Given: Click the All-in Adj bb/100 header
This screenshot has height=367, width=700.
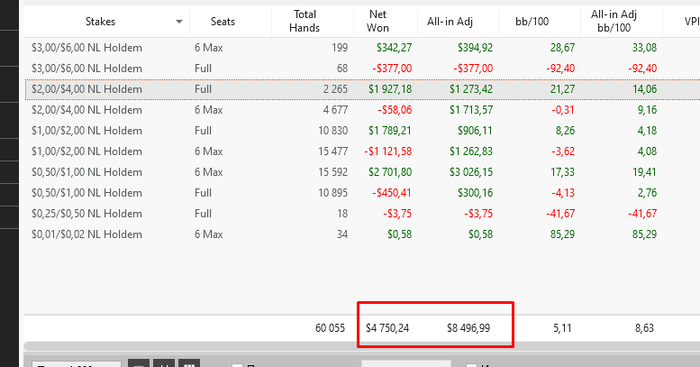Looking at the screenshot, I should pos(614,21).
